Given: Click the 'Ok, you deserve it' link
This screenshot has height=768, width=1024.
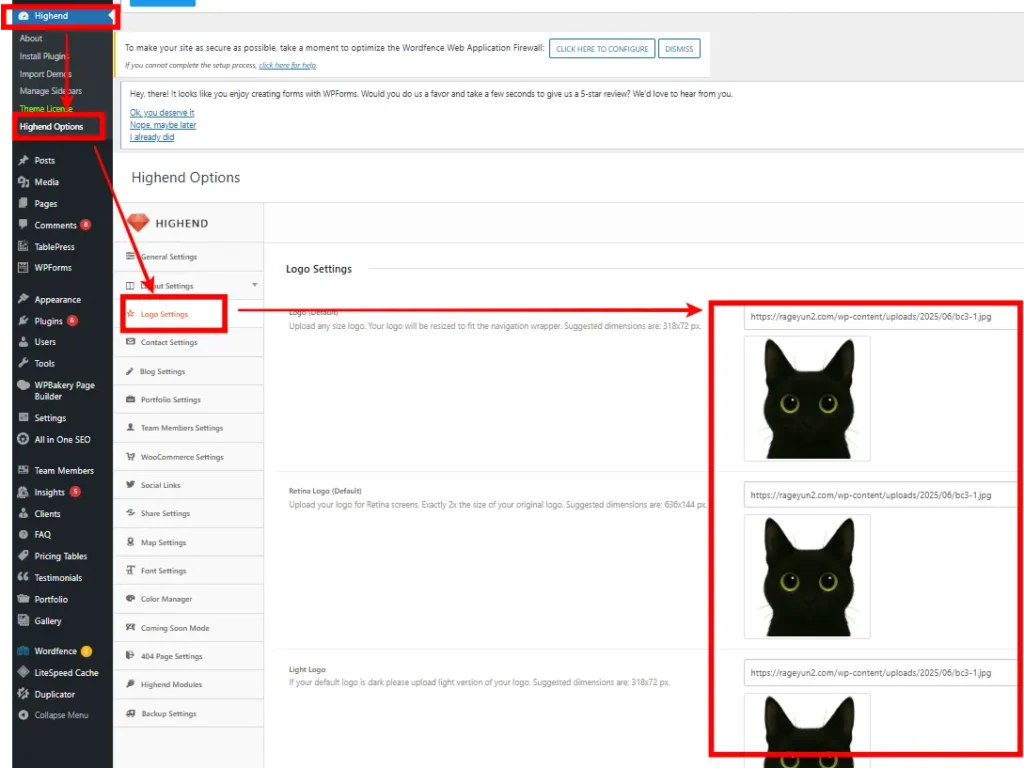Looking at the screenshot, I should (161, 112).
